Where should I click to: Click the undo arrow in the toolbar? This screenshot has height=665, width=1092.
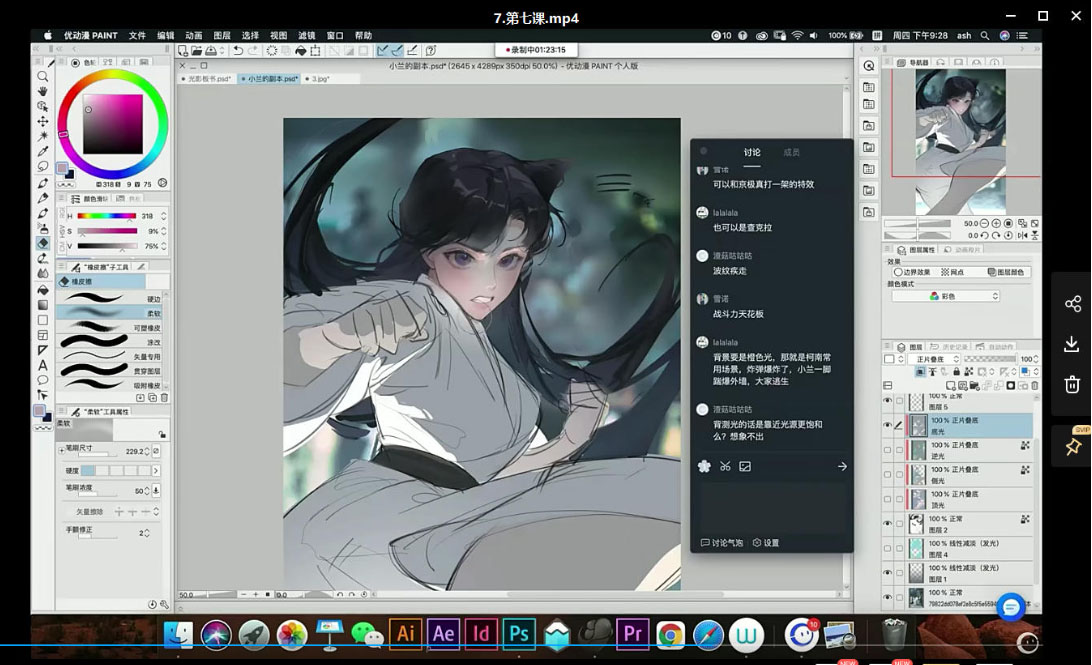238,50
